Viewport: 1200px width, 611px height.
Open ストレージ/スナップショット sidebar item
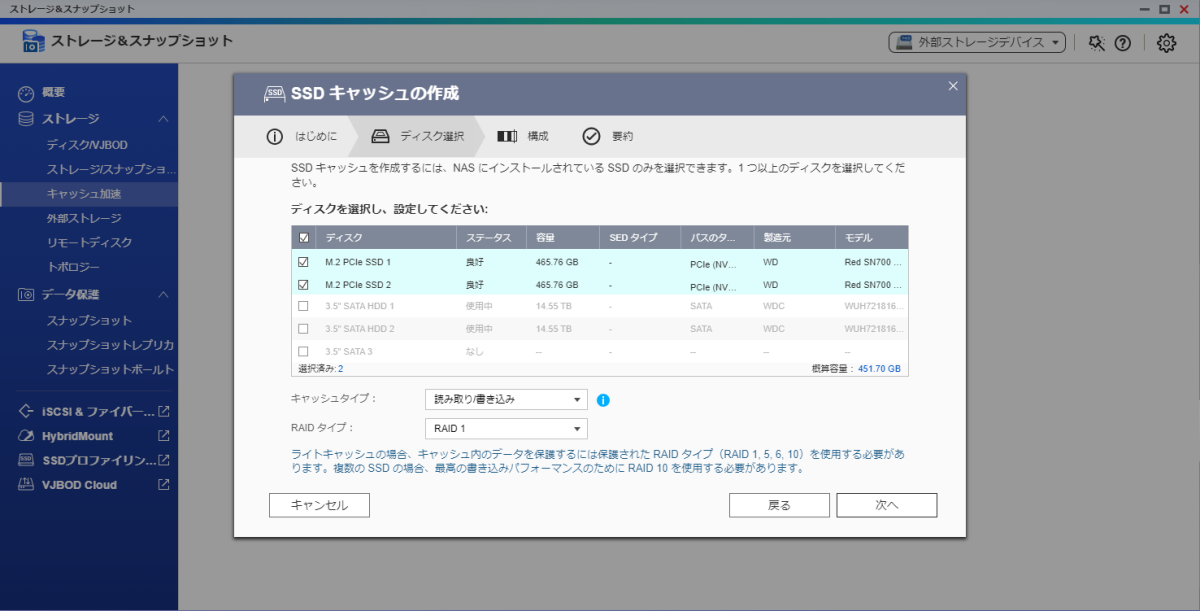click(111, 169)
